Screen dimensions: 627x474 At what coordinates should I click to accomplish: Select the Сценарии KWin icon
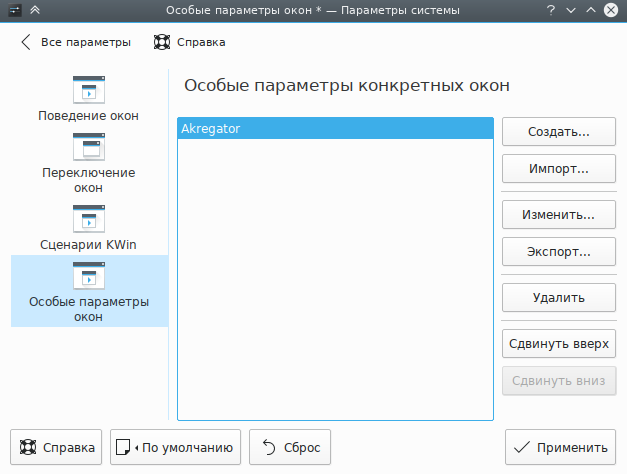point(89,218)
